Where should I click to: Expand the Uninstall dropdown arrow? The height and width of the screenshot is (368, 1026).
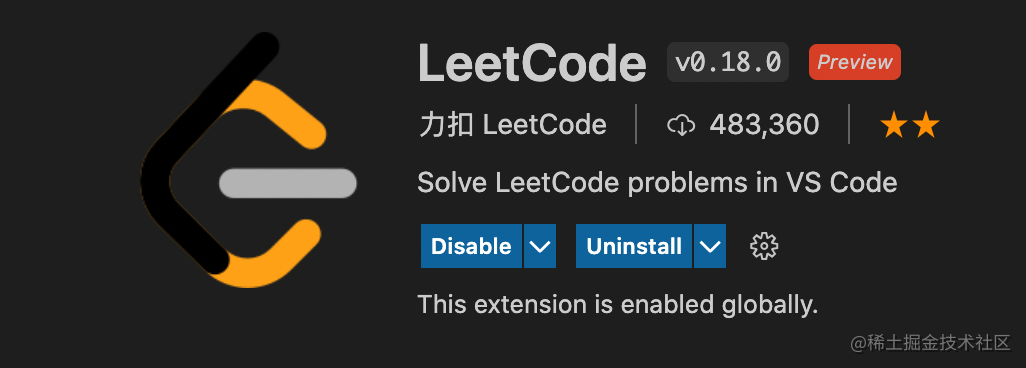coord(710,246)
